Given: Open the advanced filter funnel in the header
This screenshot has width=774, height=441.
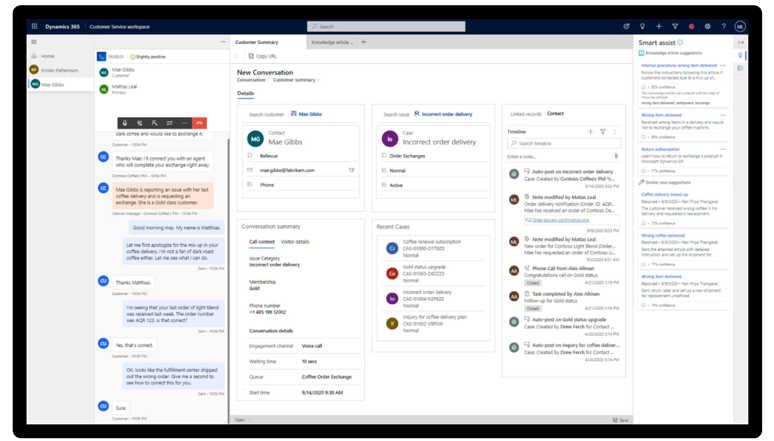Looking at the screenshot, I should [x=675, y=26].
